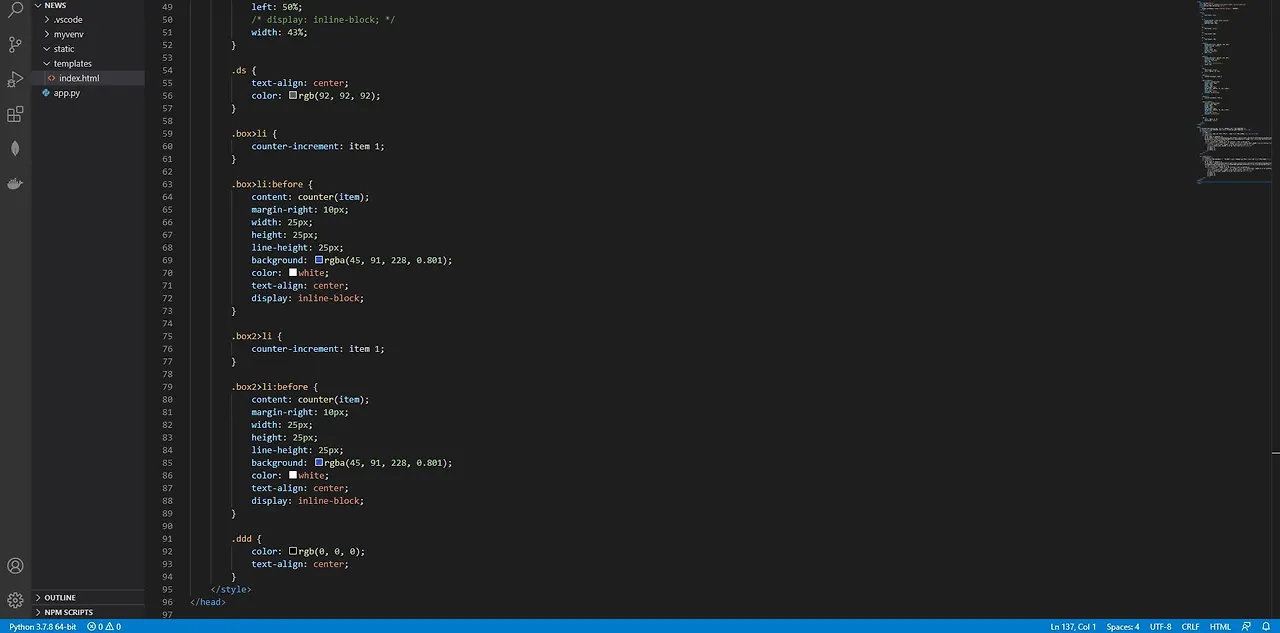Click the .box2>li:before selector text

[270, 387]
